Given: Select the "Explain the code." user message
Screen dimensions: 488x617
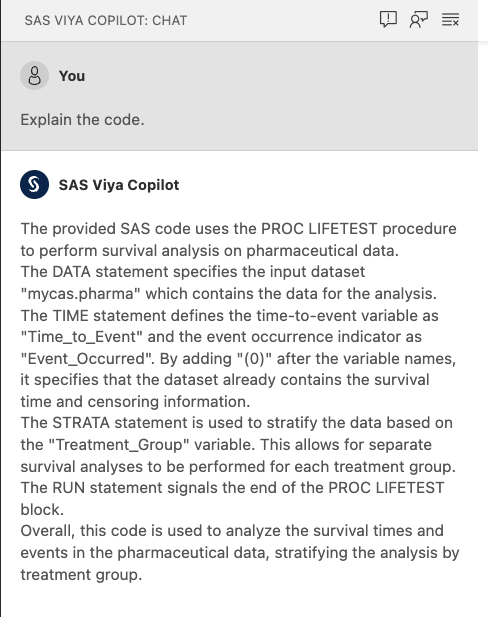Looking at the screenshot, I should pos(82,120).
